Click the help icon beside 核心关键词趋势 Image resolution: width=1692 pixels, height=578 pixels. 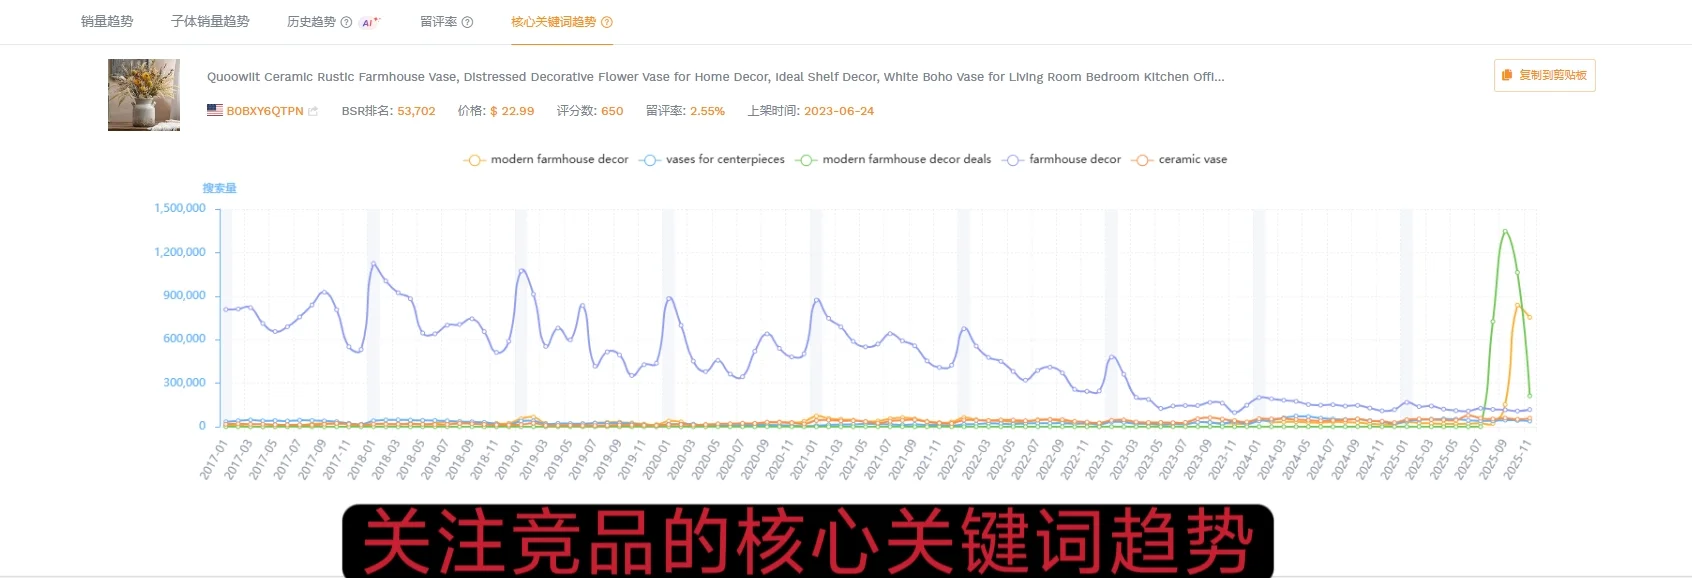606,22
